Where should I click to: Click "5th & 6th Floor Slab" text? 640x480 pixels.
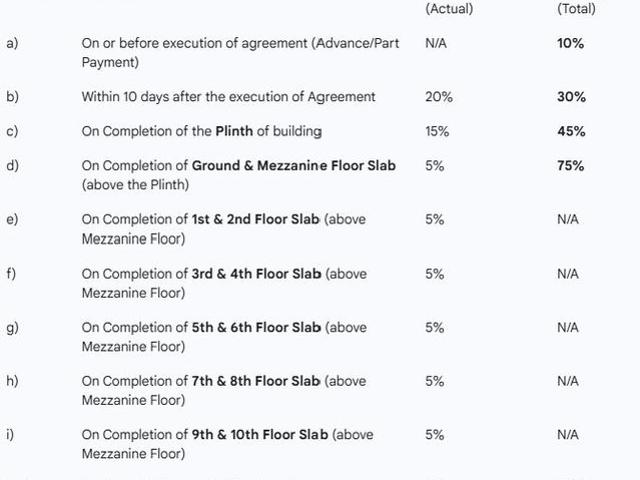point(256,328)
